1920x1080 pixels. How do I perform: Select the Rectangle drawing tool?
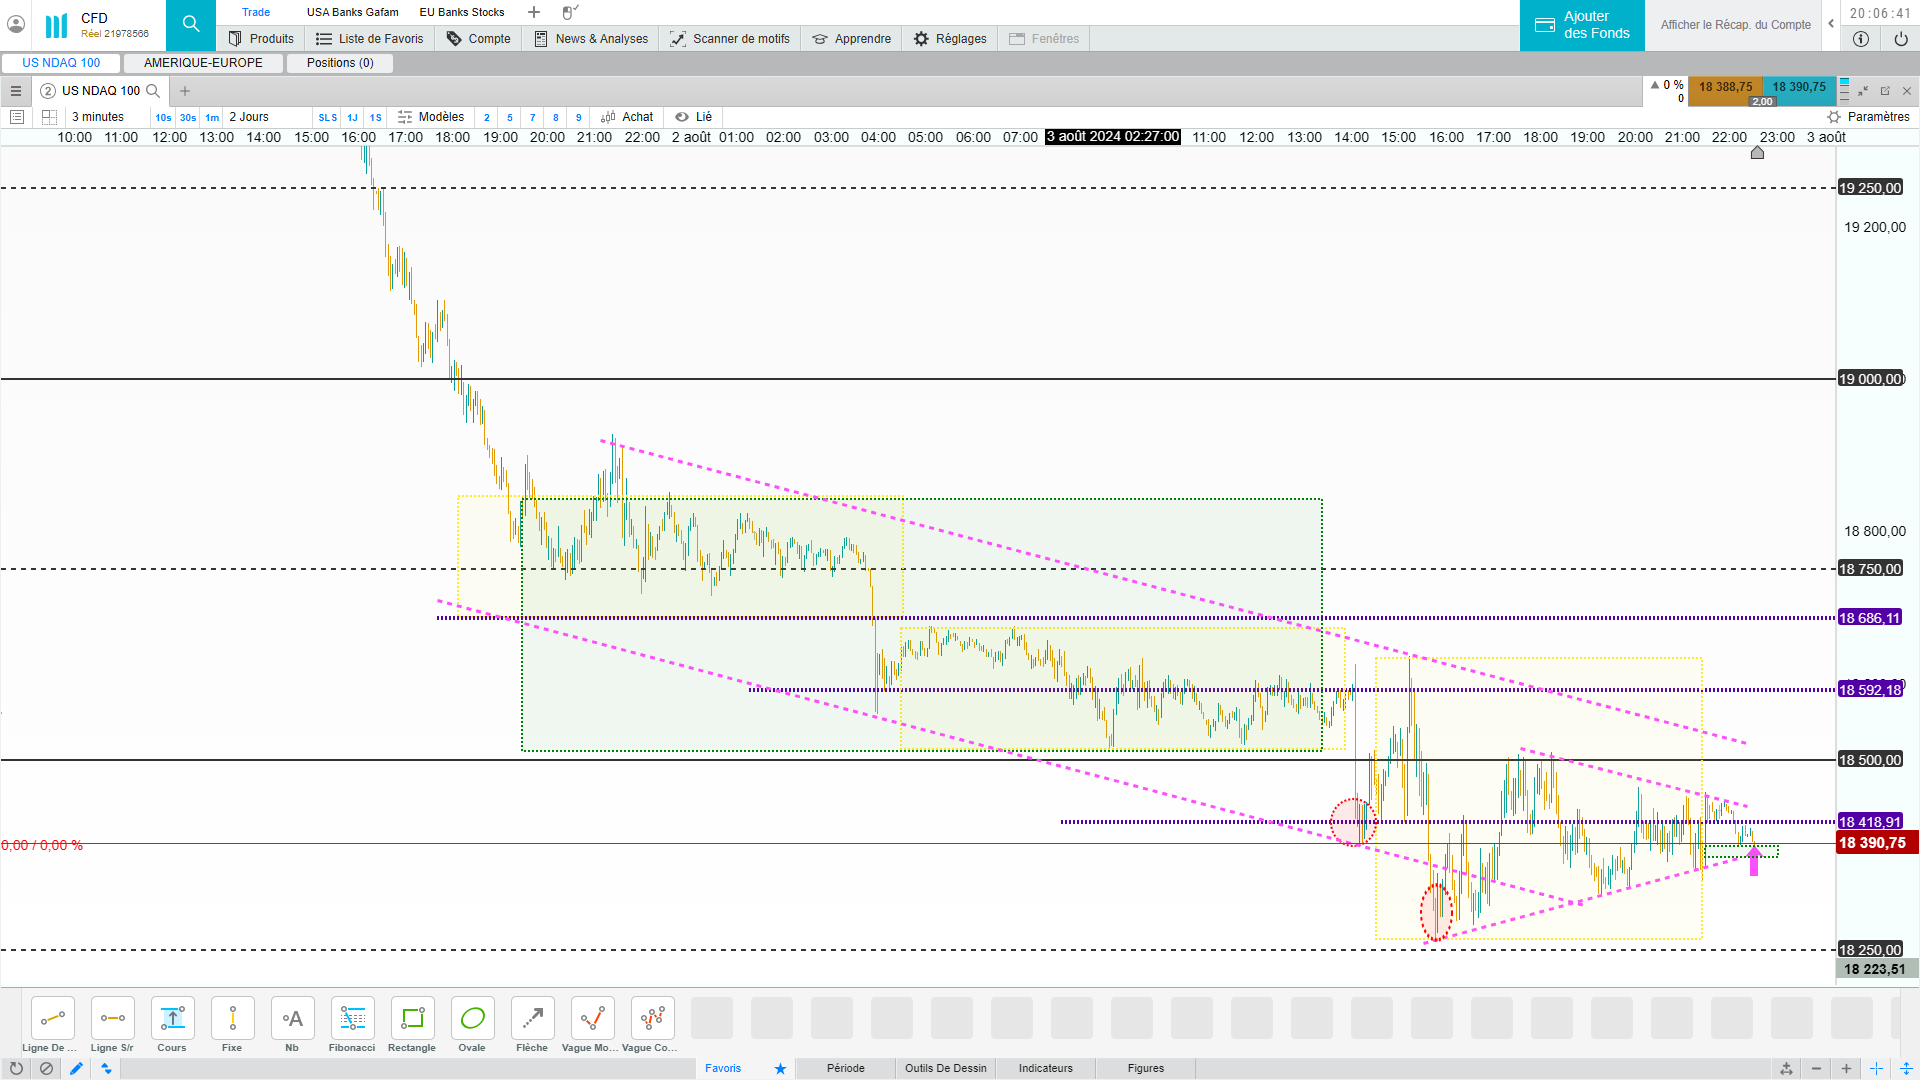412,1019
